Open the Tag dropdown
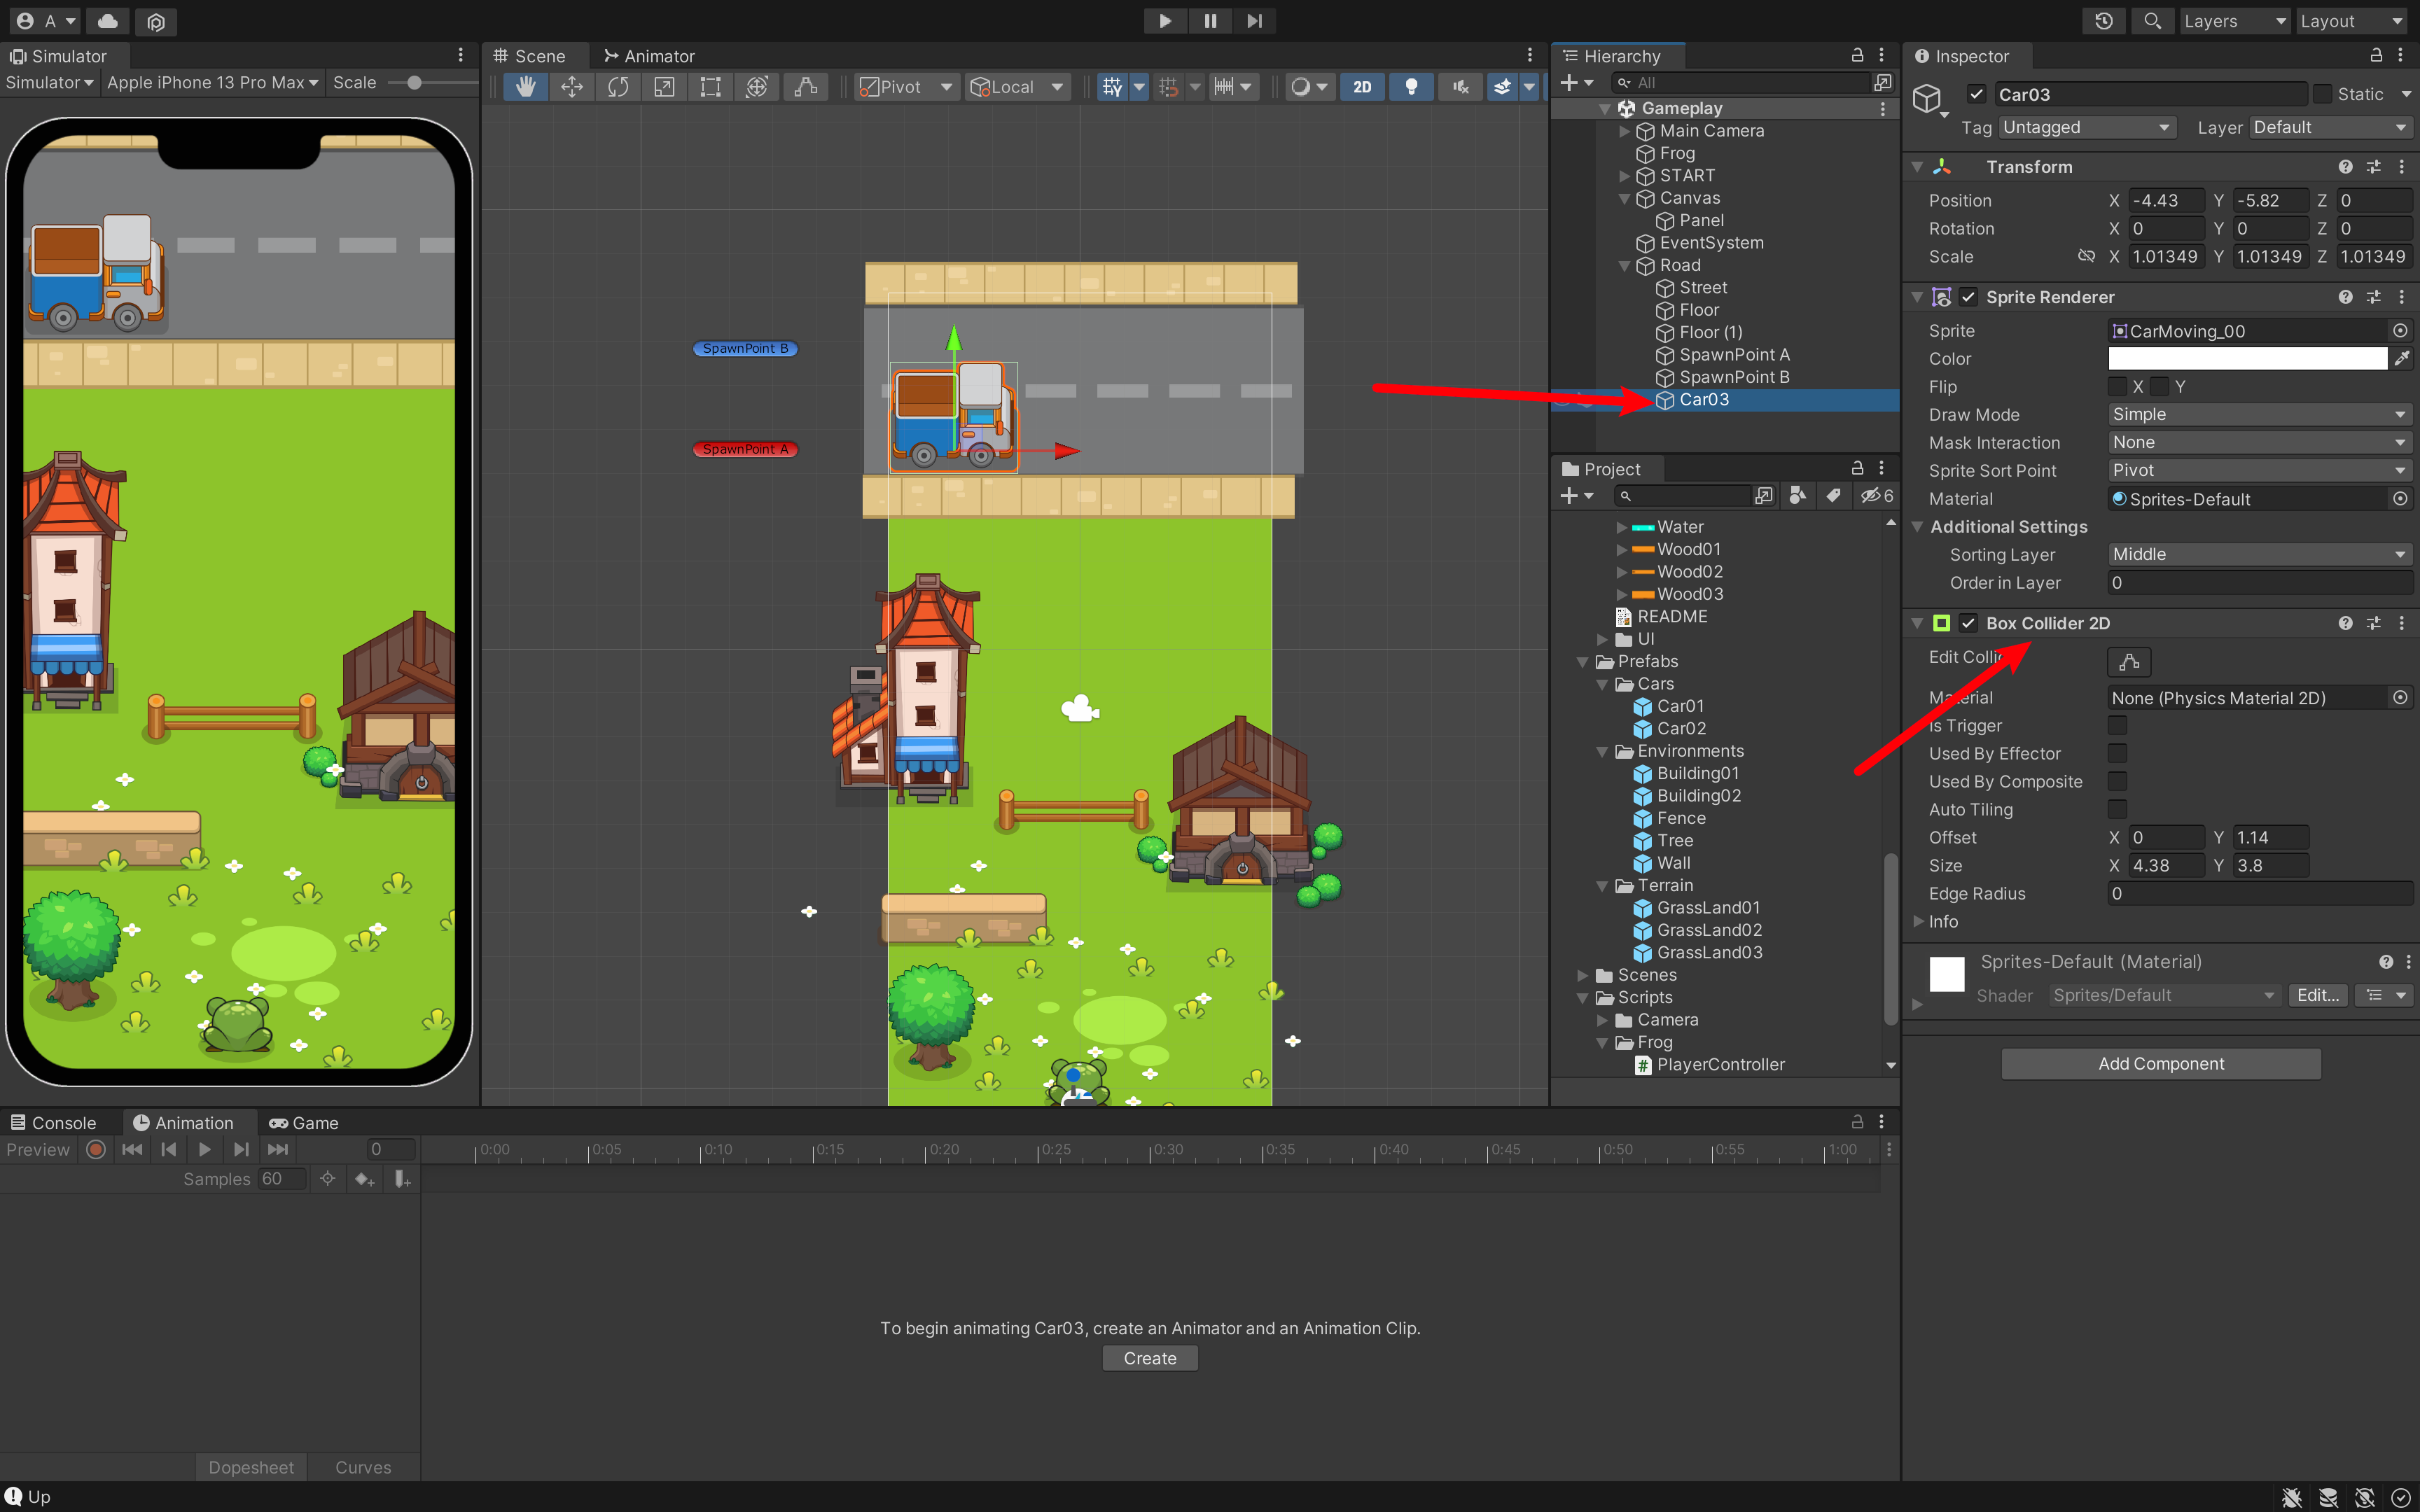Image resolution: width=2420 pixels, height=1512 pixels. [2086, 127]
